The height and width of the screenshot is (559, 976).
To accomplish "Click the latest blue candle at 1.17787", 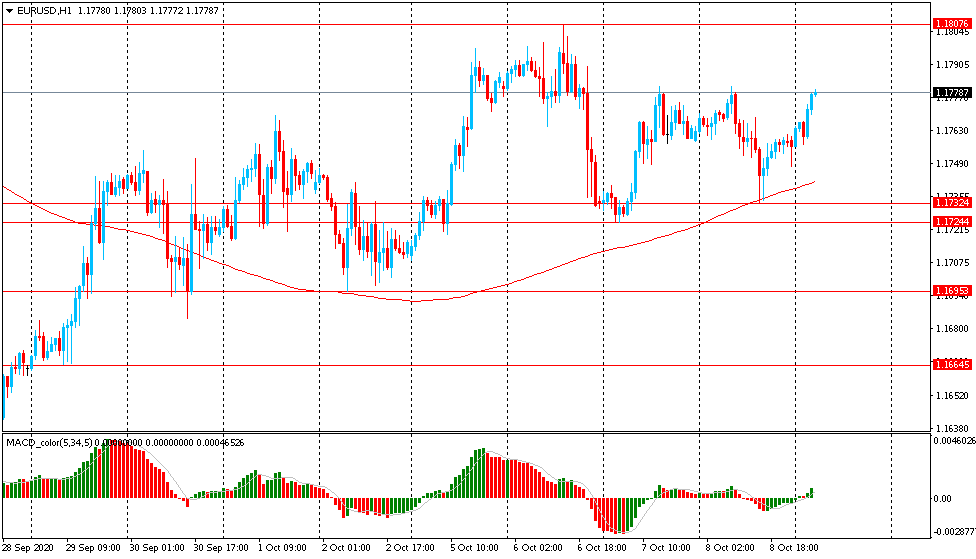I will pos(815,92).
